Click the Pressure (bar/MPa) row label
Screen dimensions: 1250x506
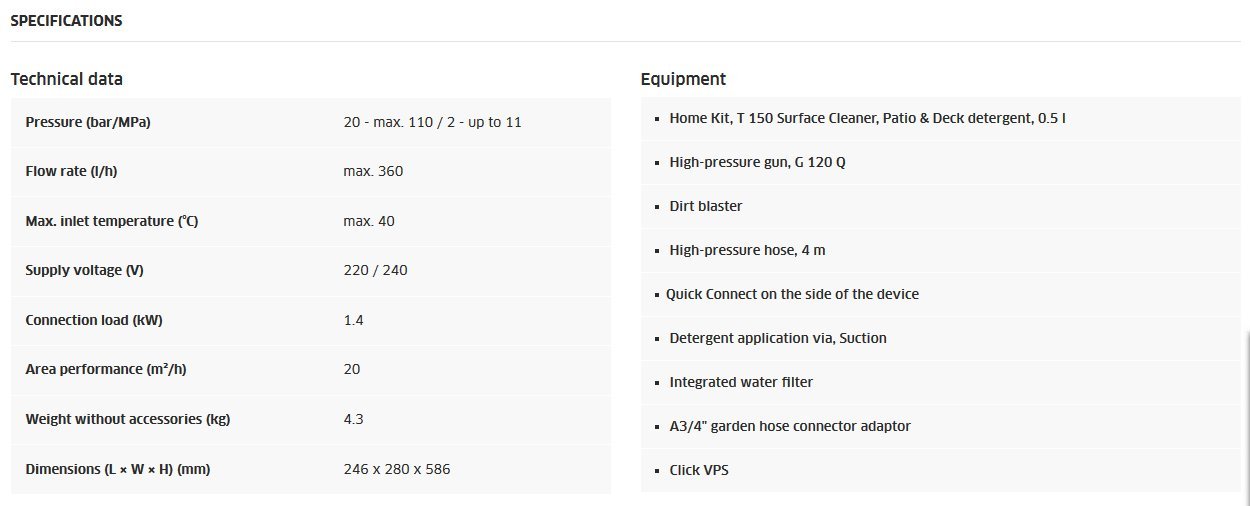coord(88,122)
